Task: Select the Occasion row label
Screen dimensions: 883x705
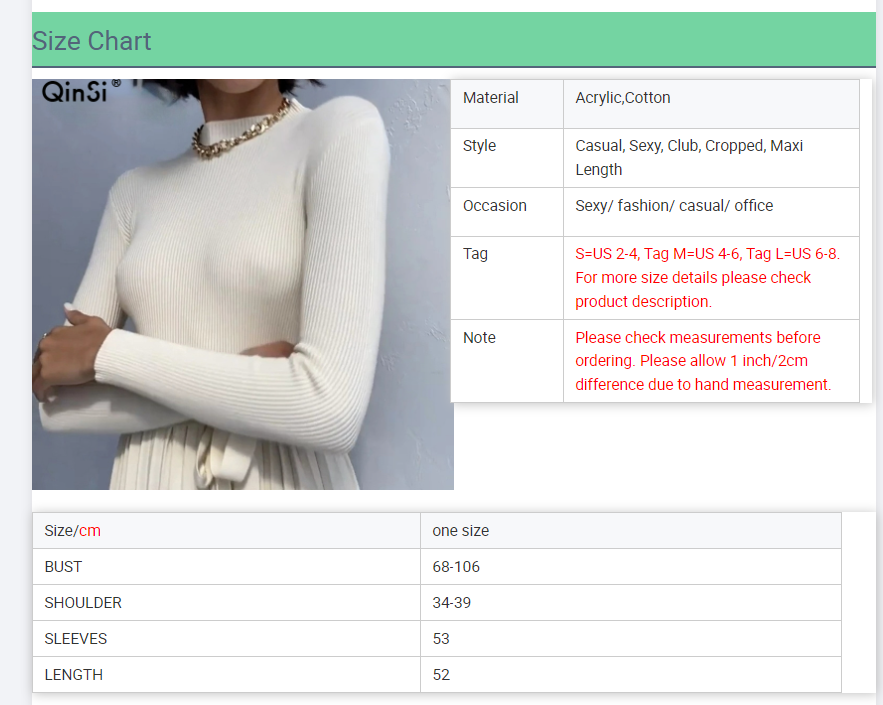Action: tap(495, 206)
